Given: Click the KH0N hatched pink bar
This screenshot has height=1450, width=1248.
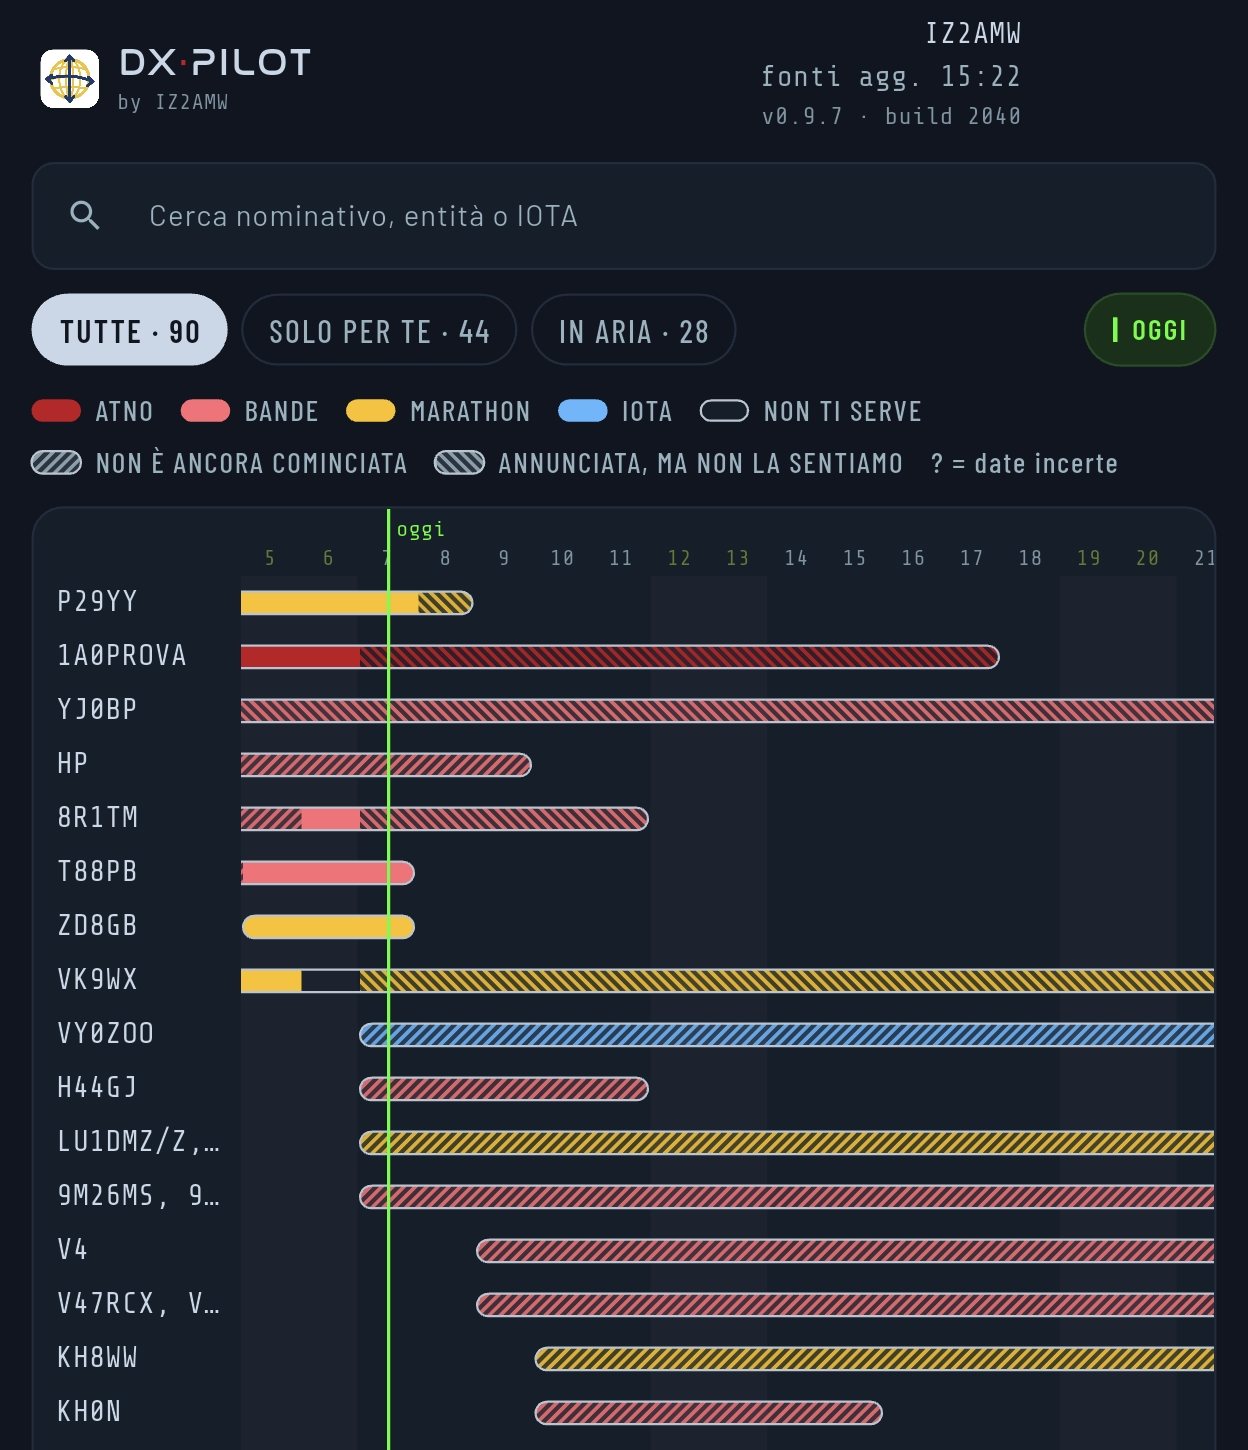Looking at the screenshot, I should click(709, 1413).
